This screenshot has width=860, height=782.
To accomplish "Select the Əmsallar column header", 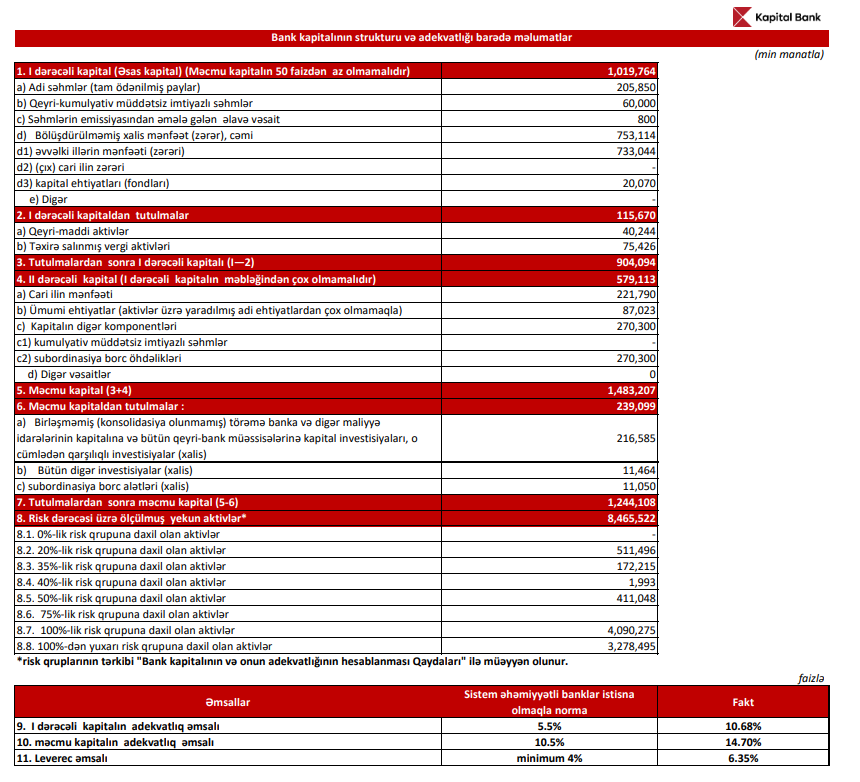I will pyautogui.click(x=228, y=702).
